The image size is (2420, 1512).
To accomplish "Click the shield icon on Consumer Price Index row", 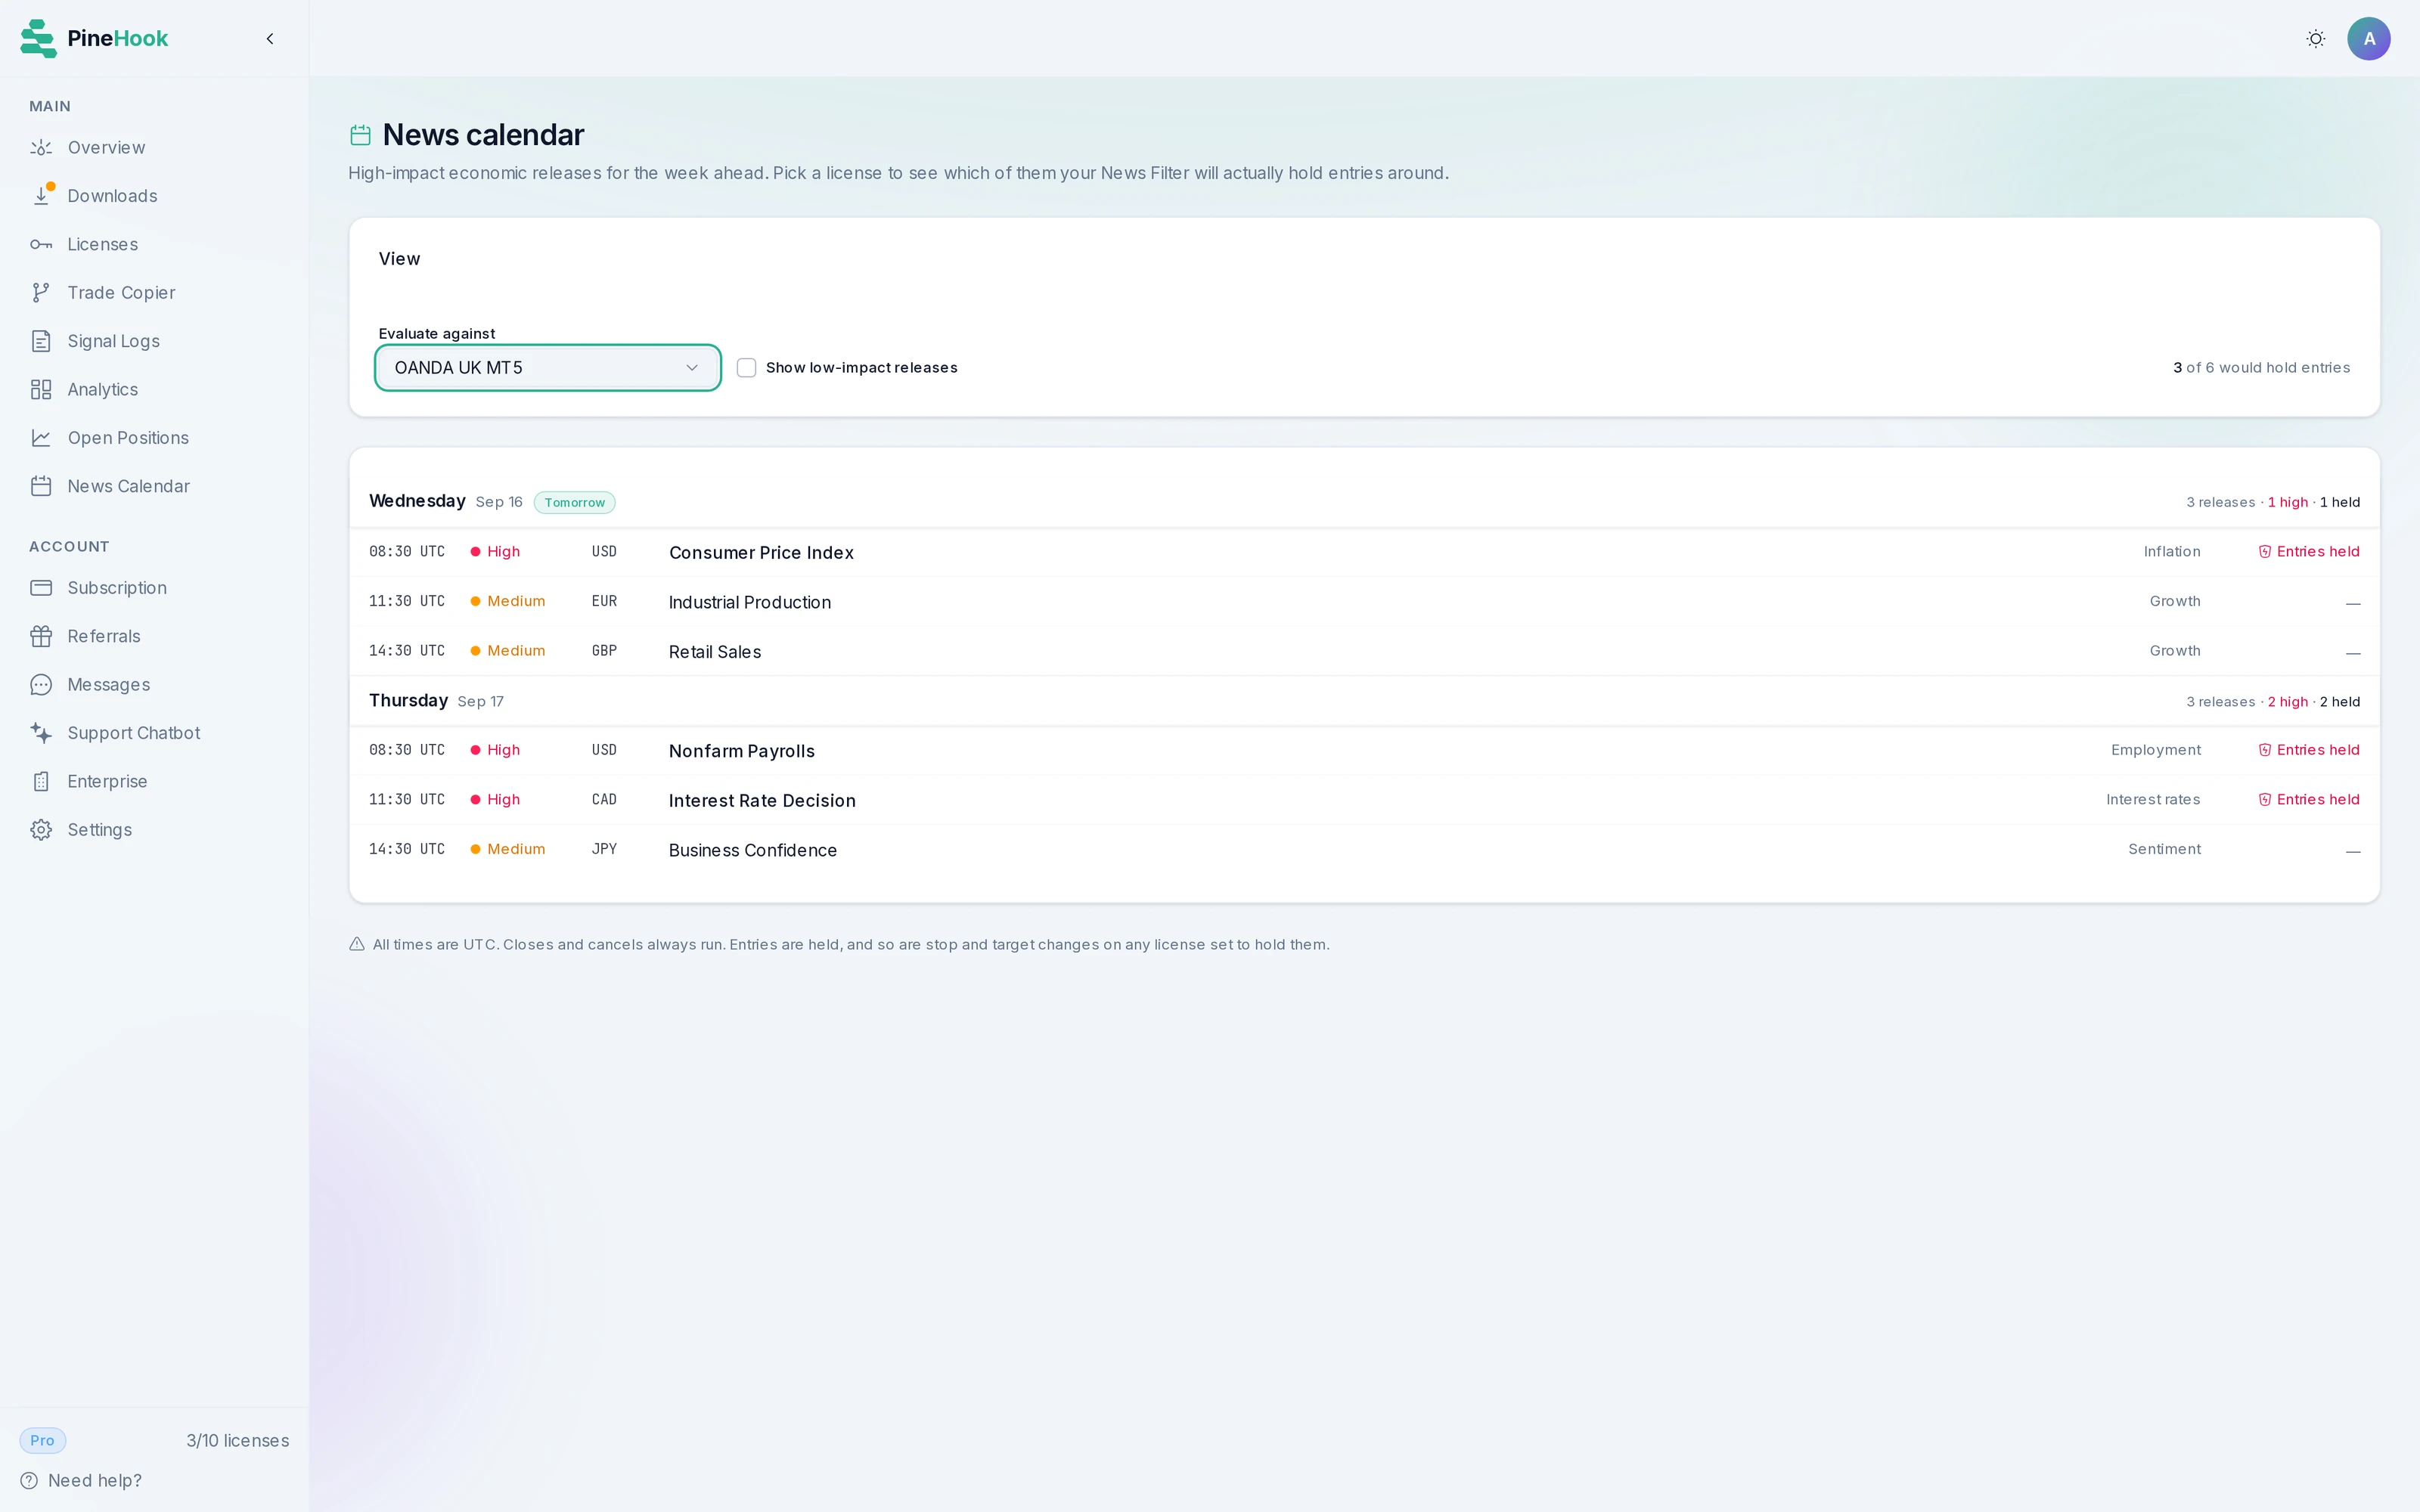I will click(x=2265, y=552).
